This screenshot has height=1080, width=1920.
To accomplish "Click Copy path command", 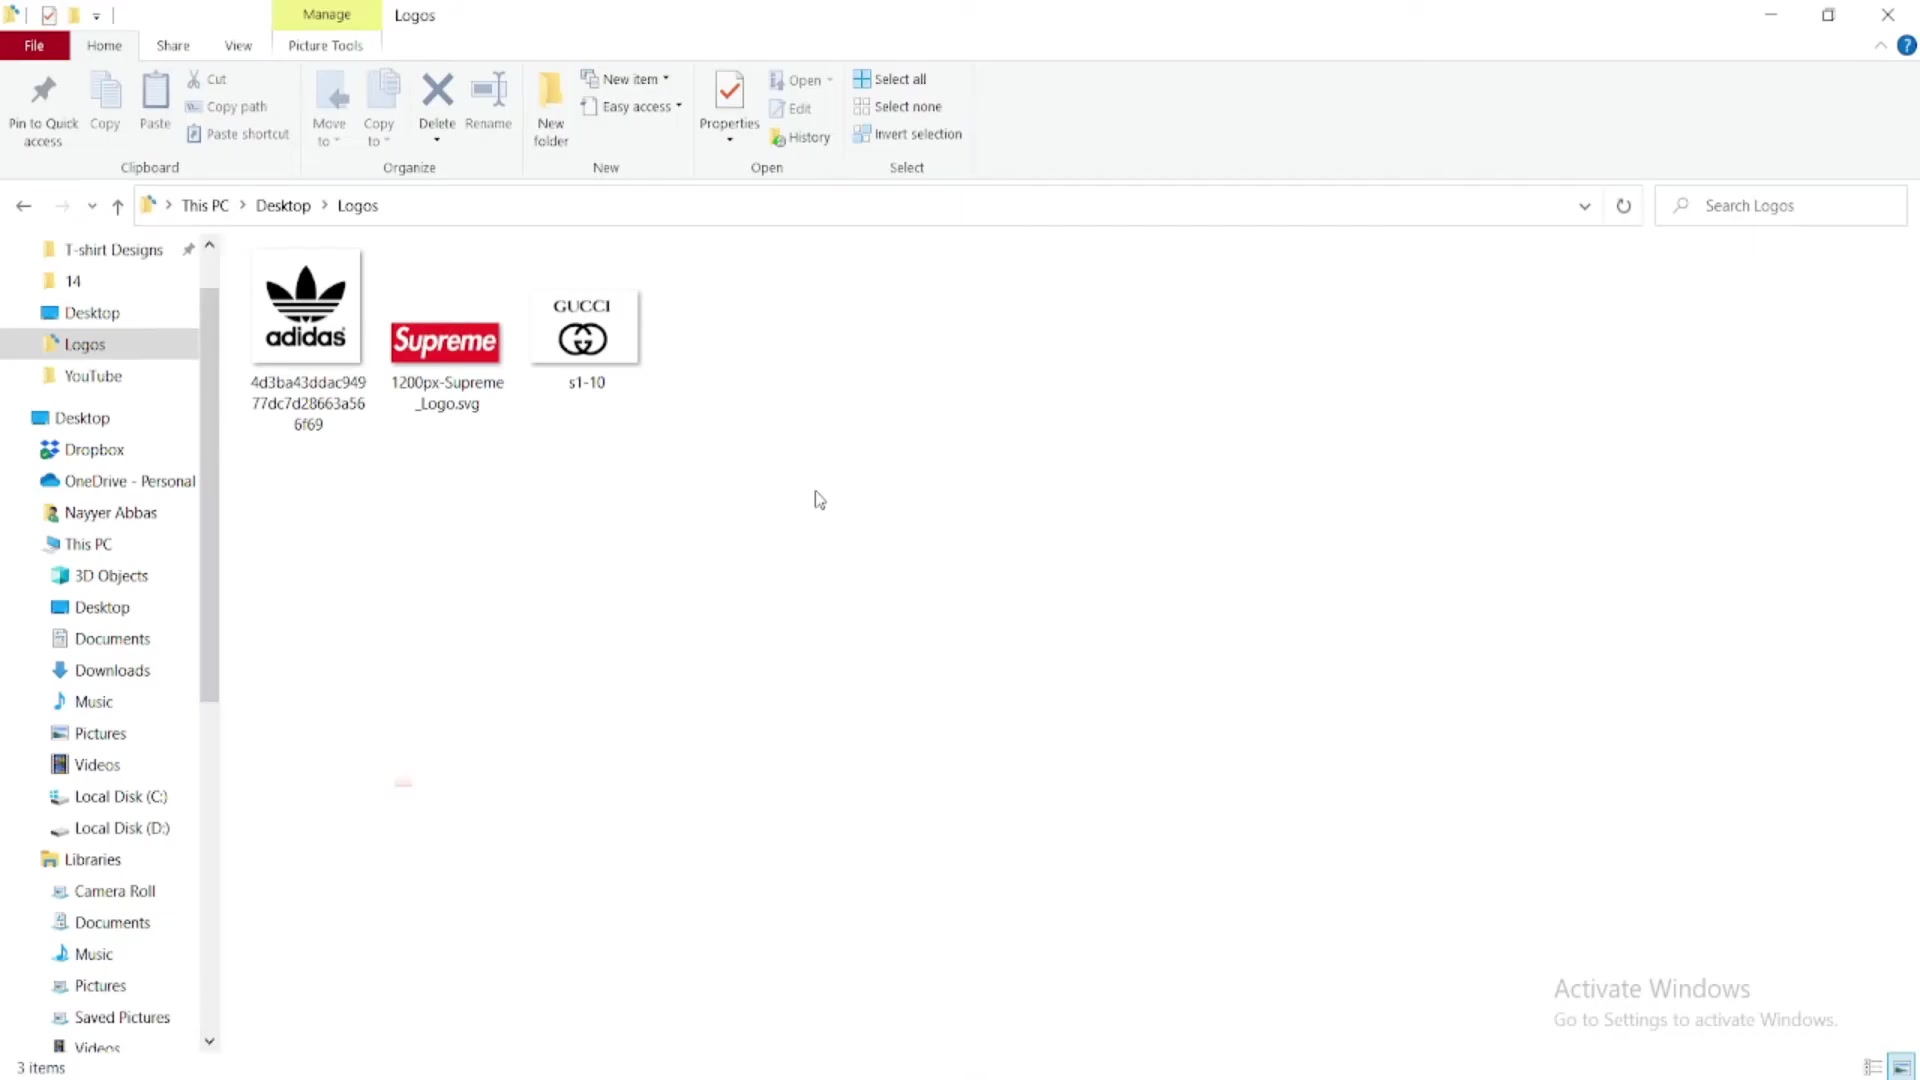I will (227, 106).
